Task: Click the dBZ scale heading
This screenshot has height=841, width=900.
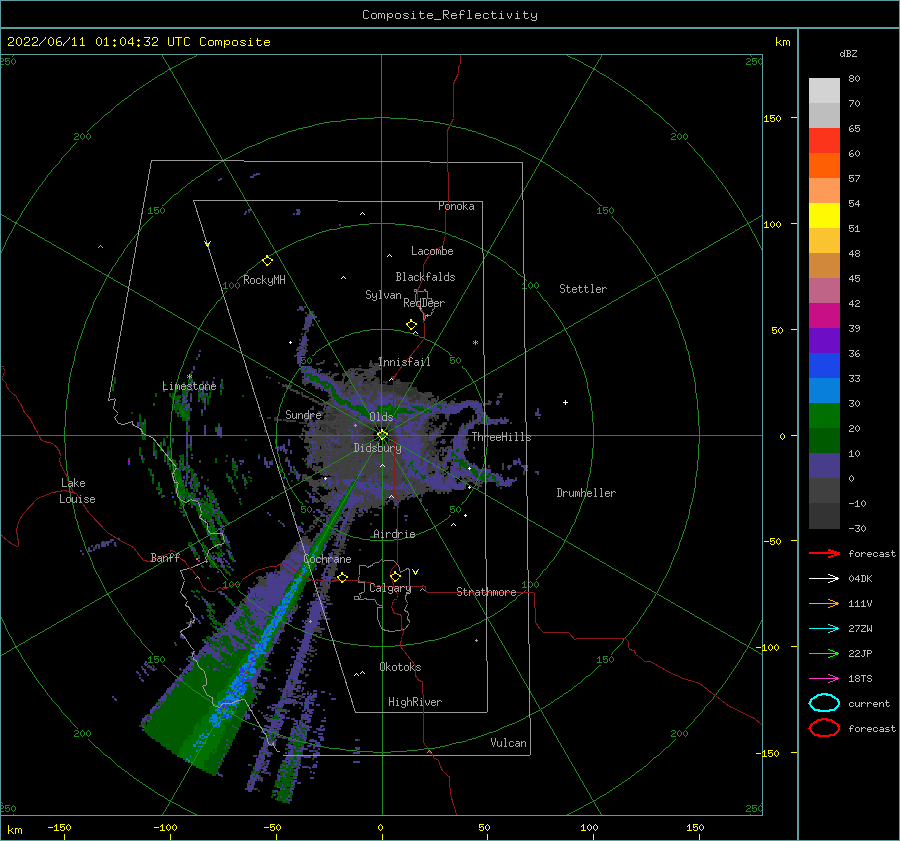Action: [x=848, y=53]
